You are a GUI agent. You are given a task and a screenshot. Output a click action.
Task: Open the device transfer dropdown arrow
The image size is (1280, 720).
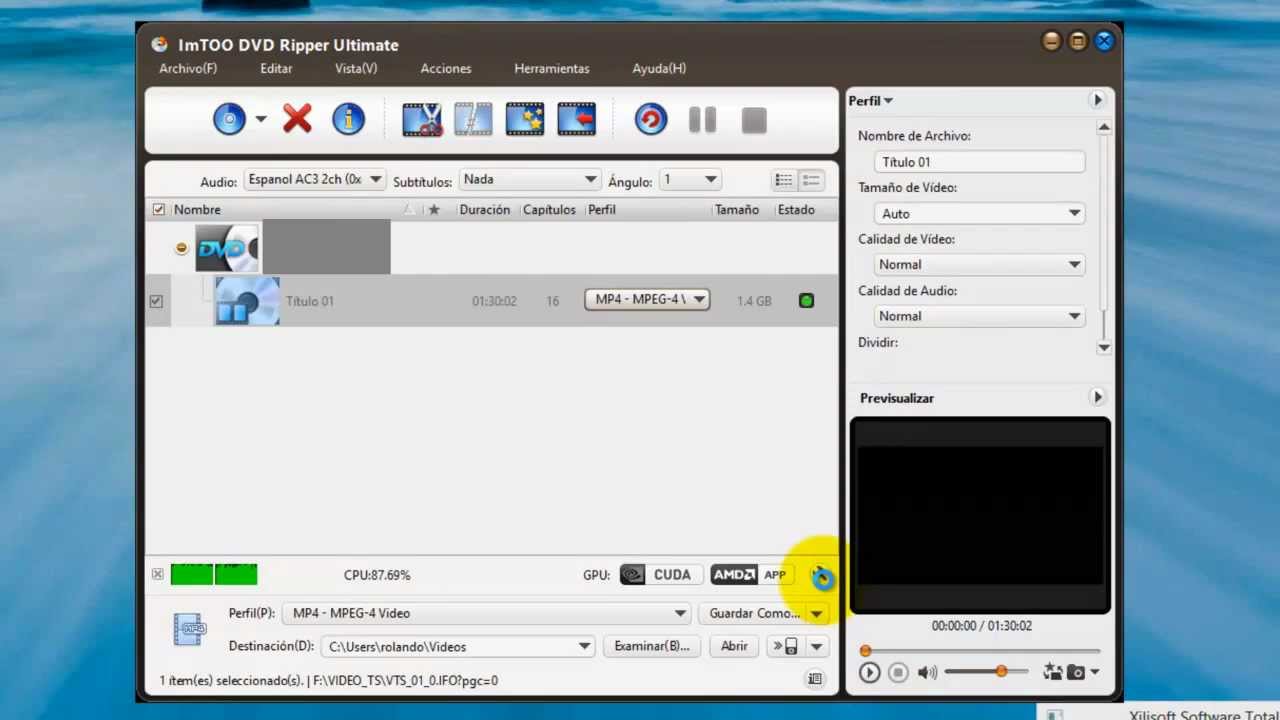tap(817, 646)
